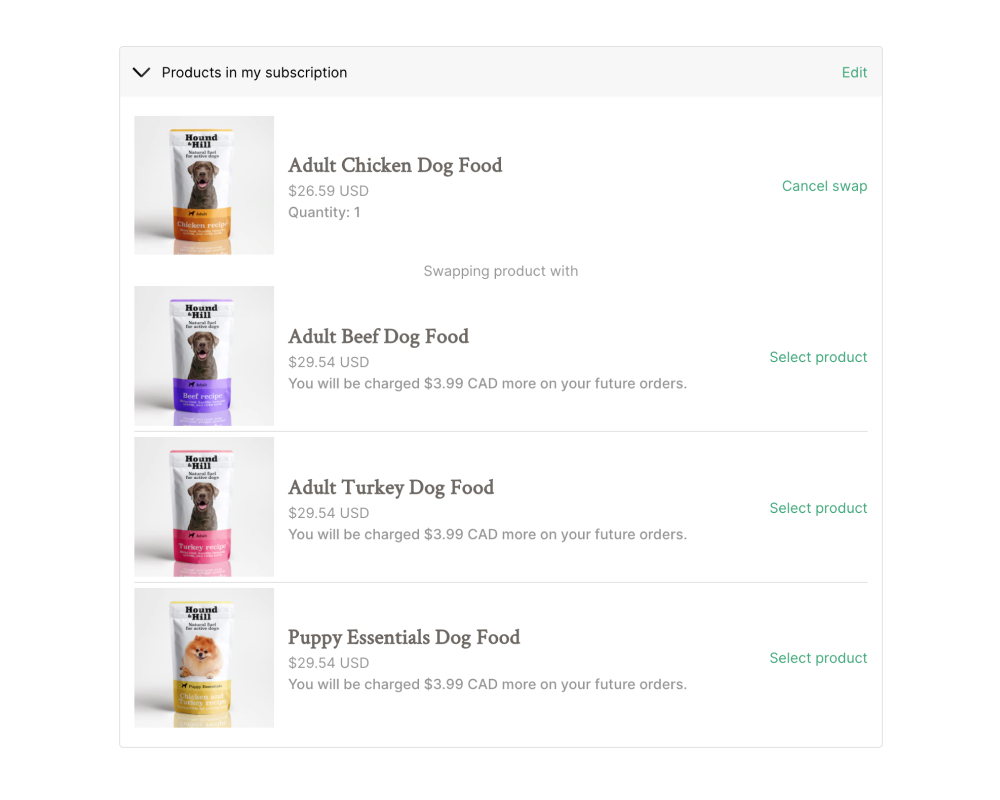The image size is (1000, 800).
Task: Open the Adult Turkey Dog Food image
Action: pos(204,507)
